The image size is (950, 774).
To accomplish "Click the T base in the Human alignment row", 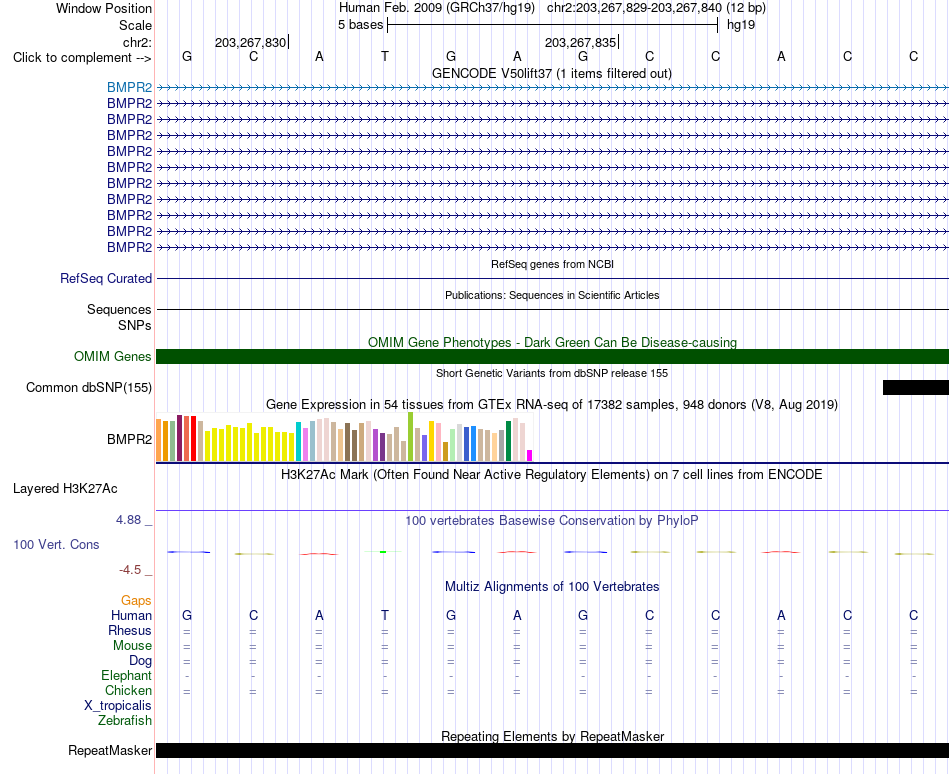I will (x=385, y=615).
